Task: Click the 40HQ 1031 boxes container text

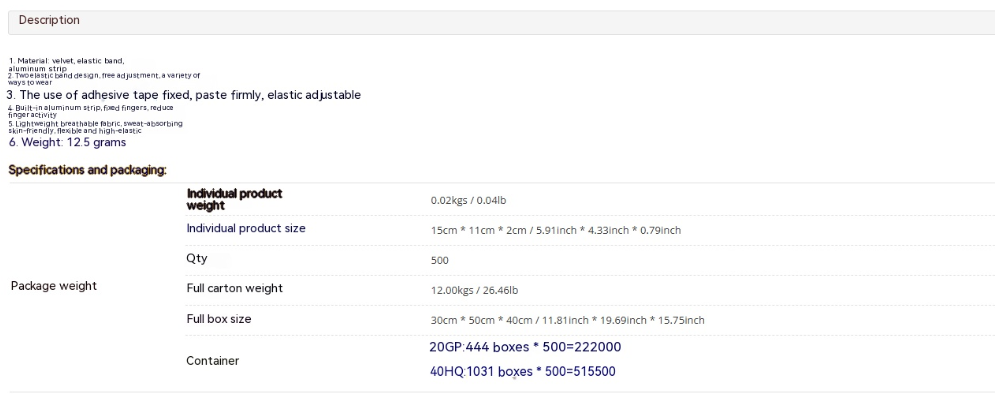Action: (x=522, y=371)
